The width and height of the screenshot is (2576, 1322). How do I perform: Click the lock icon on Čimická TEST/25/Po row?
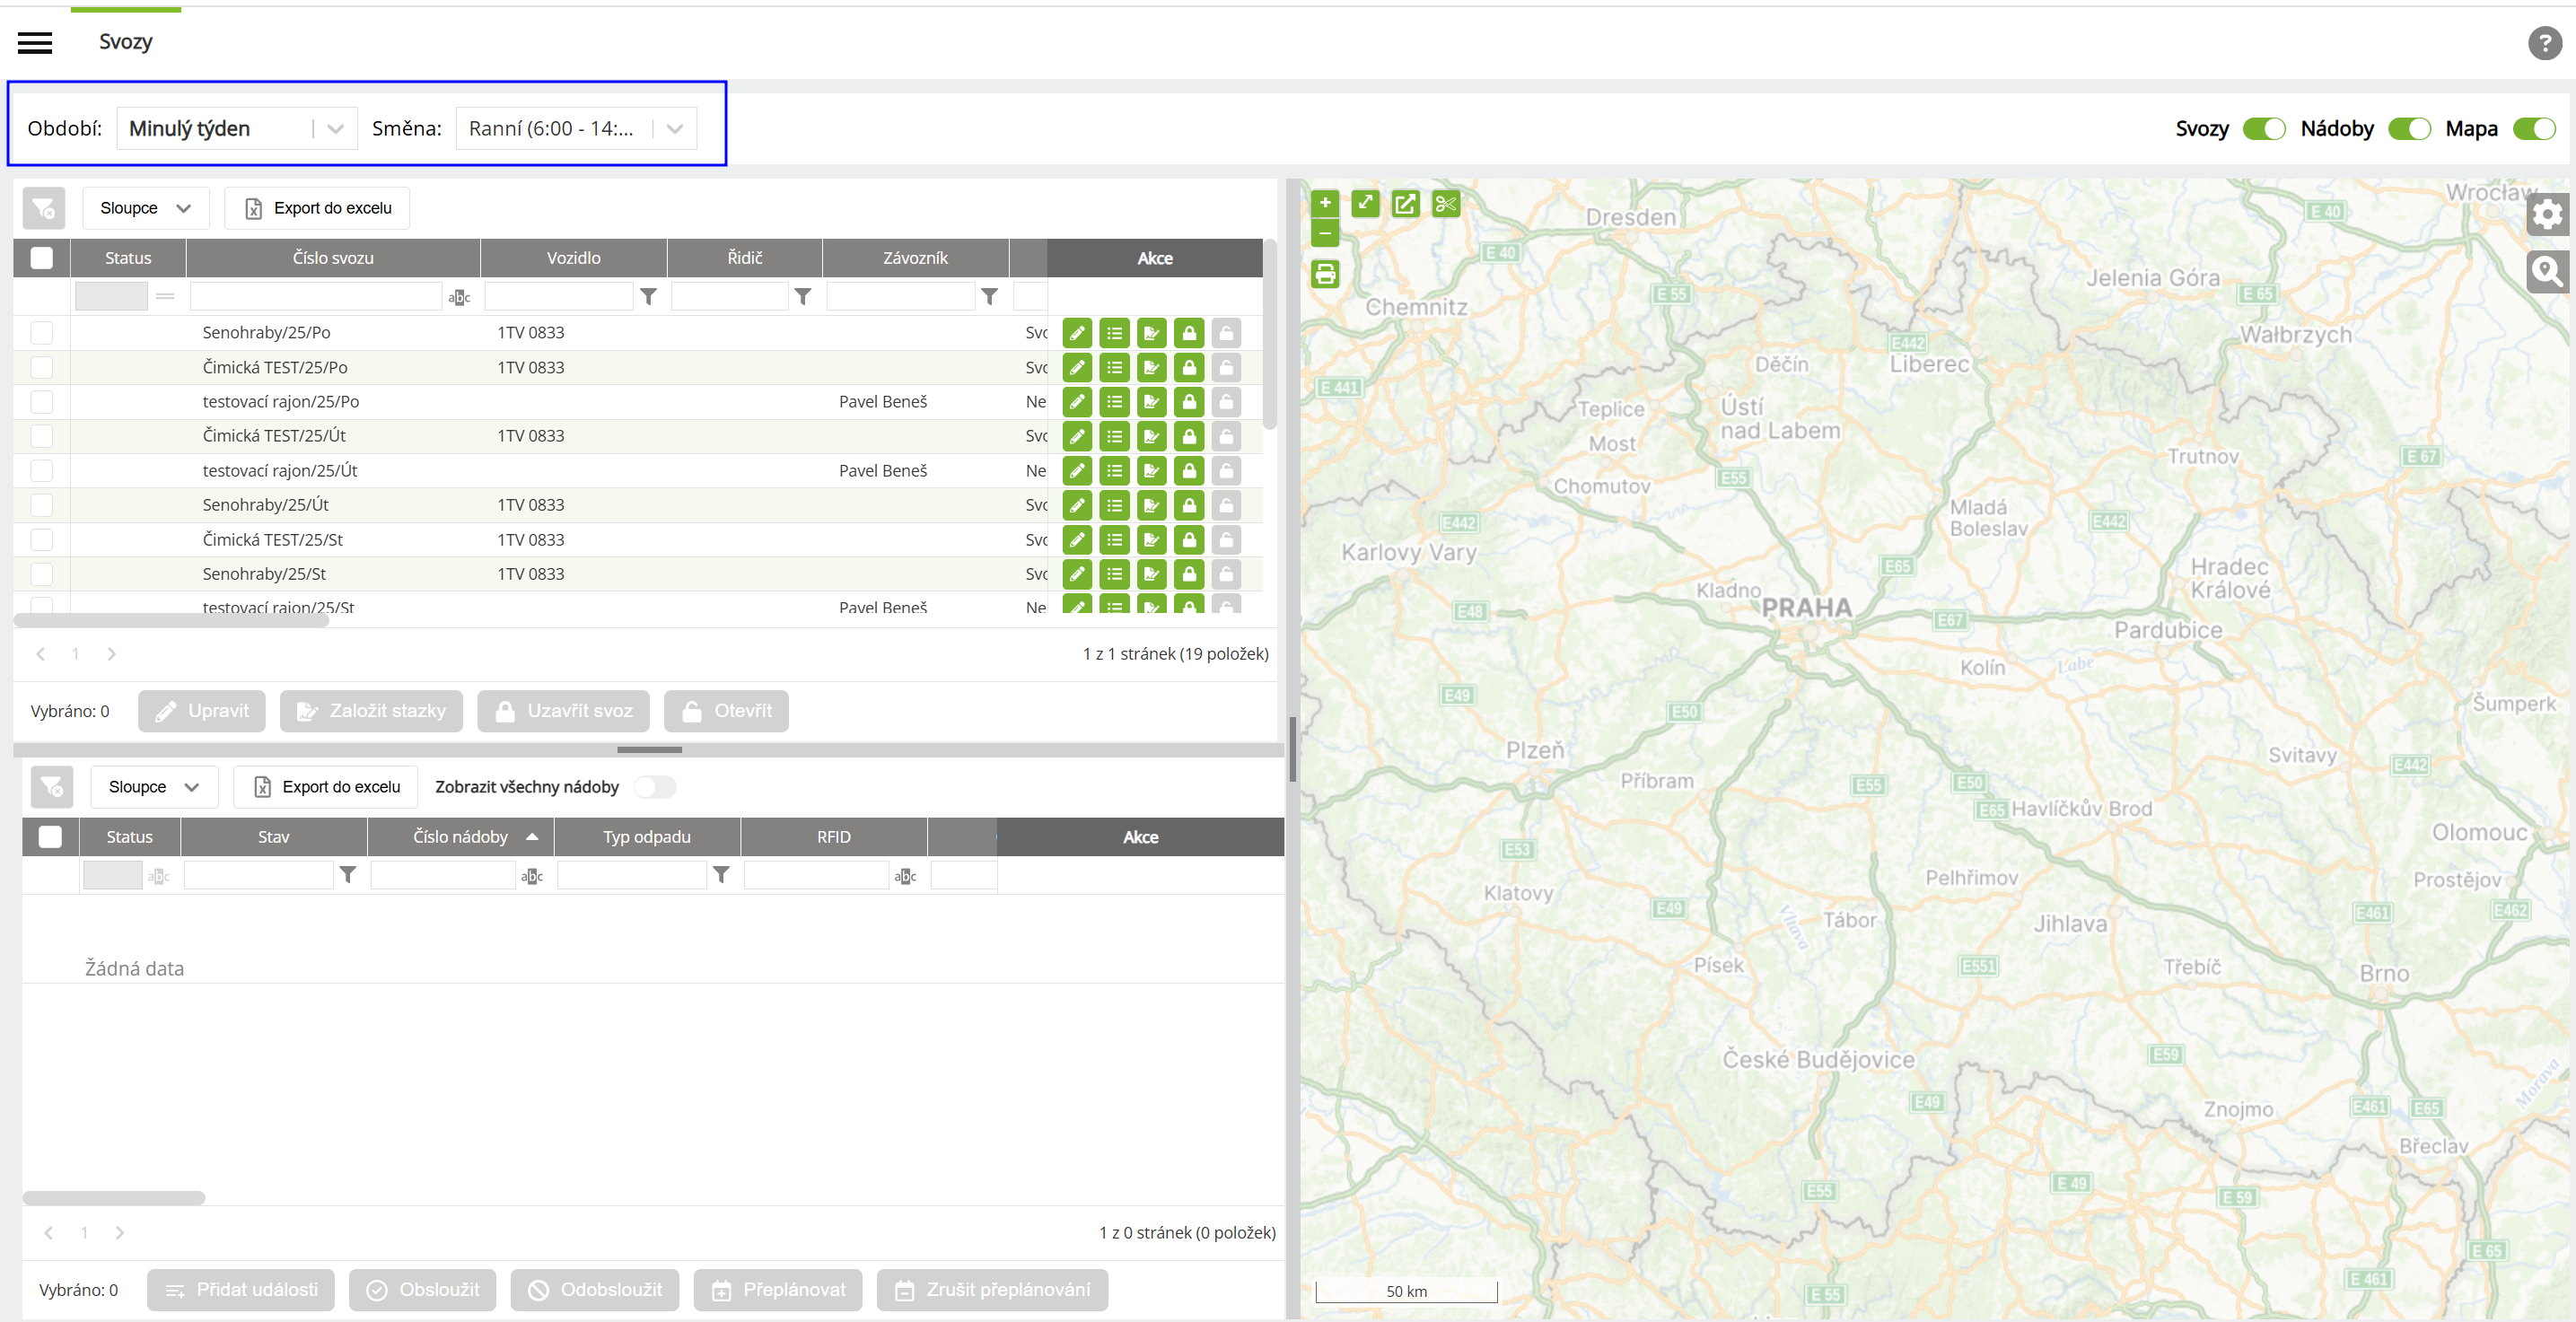click(1189, 367)
